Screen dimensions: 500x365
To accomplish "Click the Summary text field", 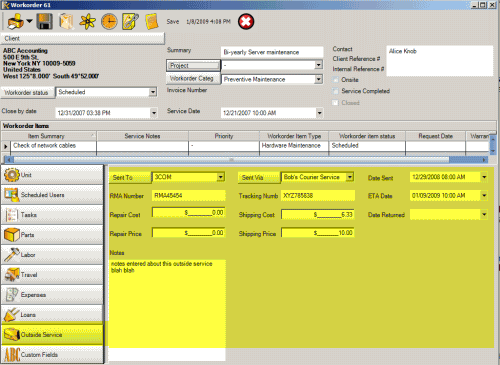I will 272,52.
